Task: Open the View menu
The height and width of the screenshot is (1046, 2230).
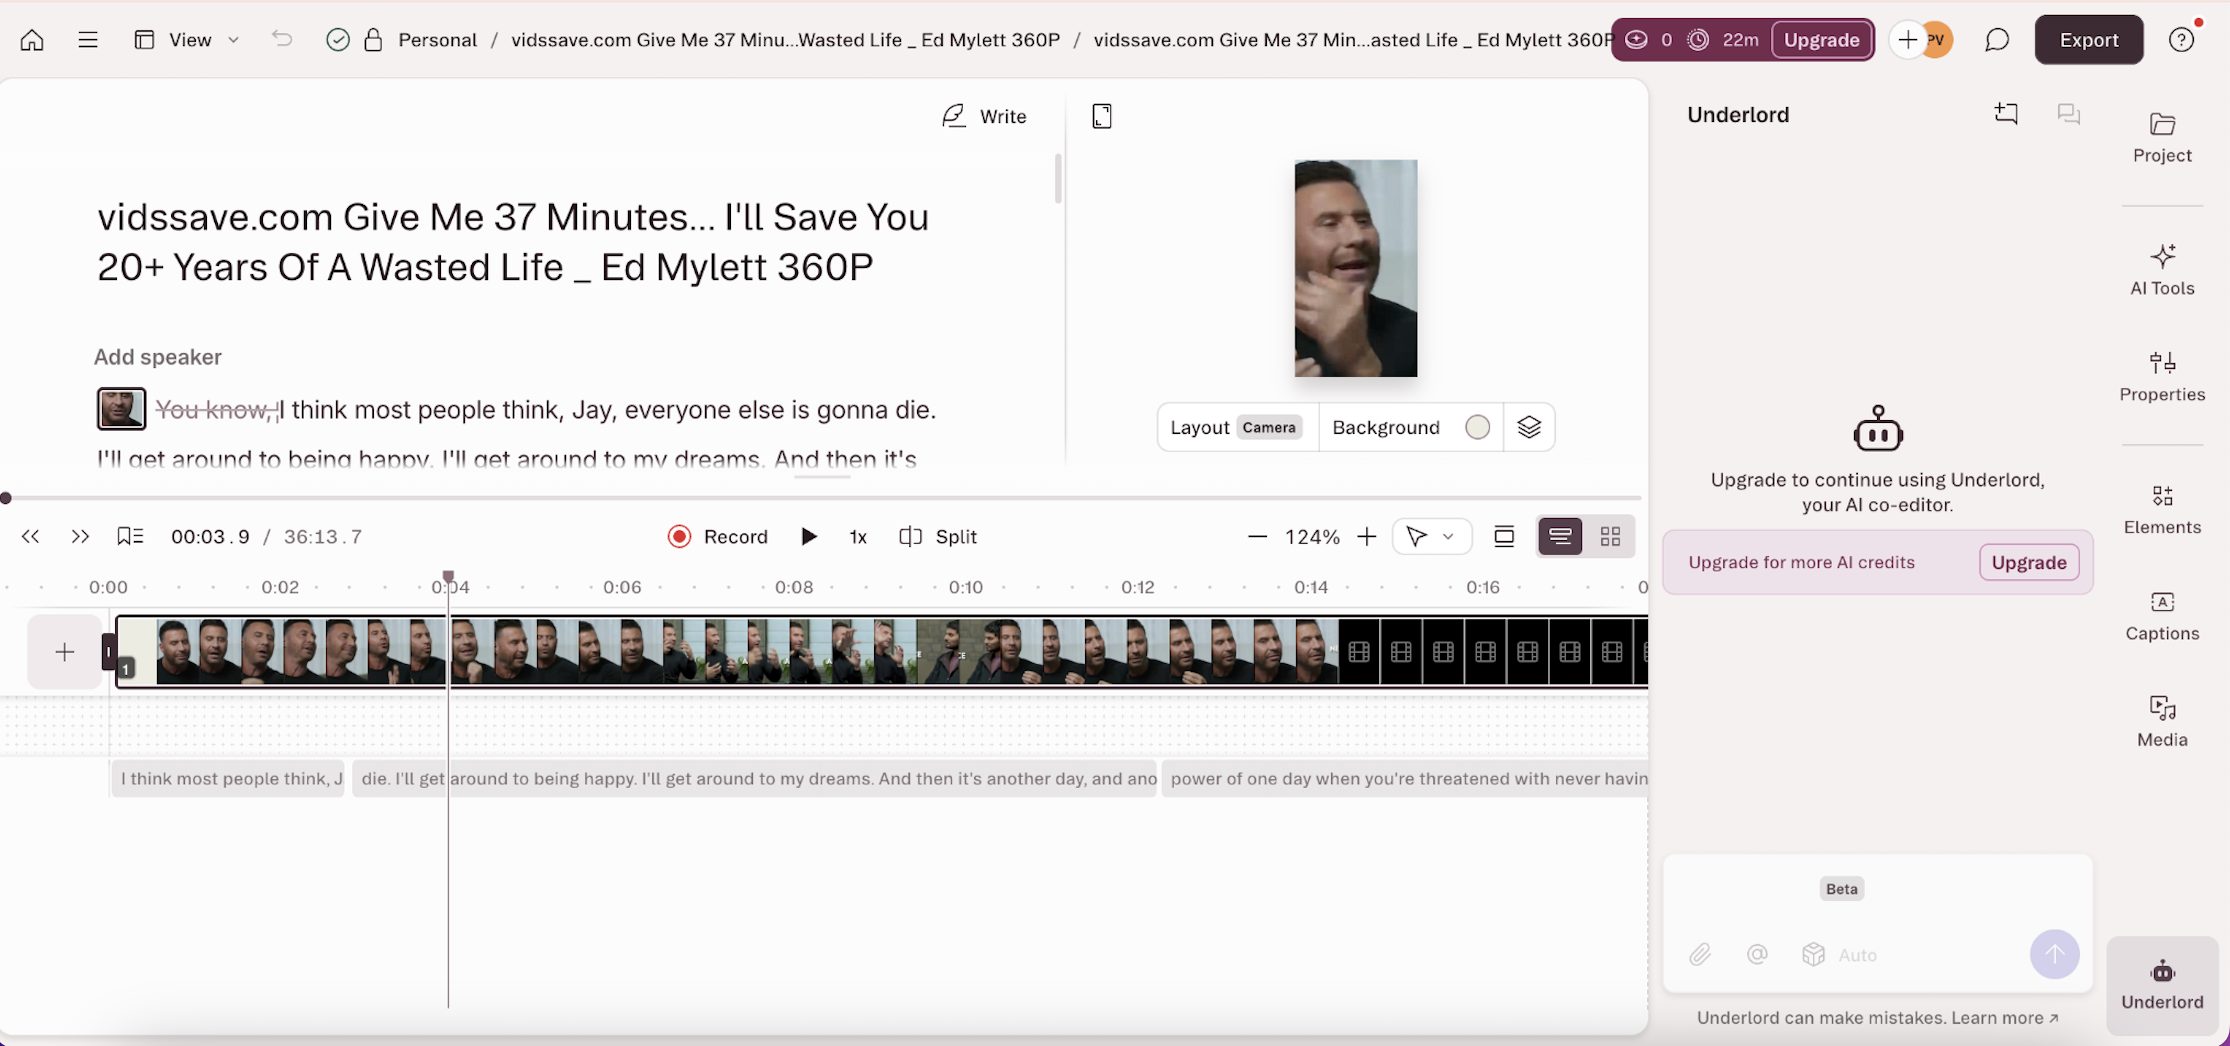Action: click(x=188, y=40)
